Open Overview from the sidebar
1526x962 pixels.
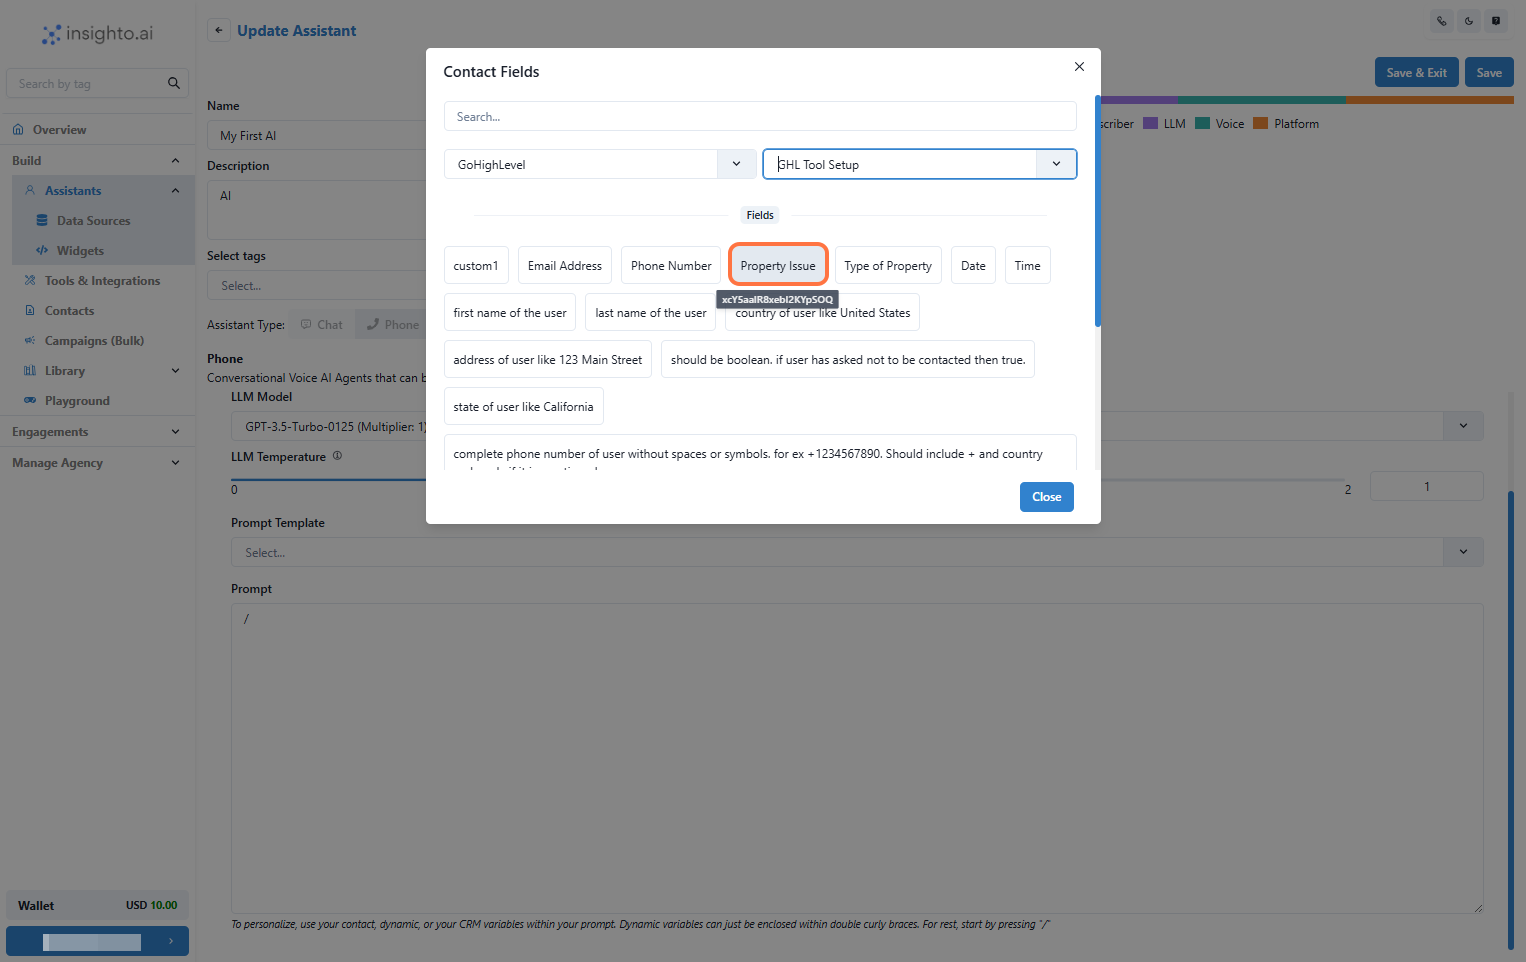tap(60, 130)
